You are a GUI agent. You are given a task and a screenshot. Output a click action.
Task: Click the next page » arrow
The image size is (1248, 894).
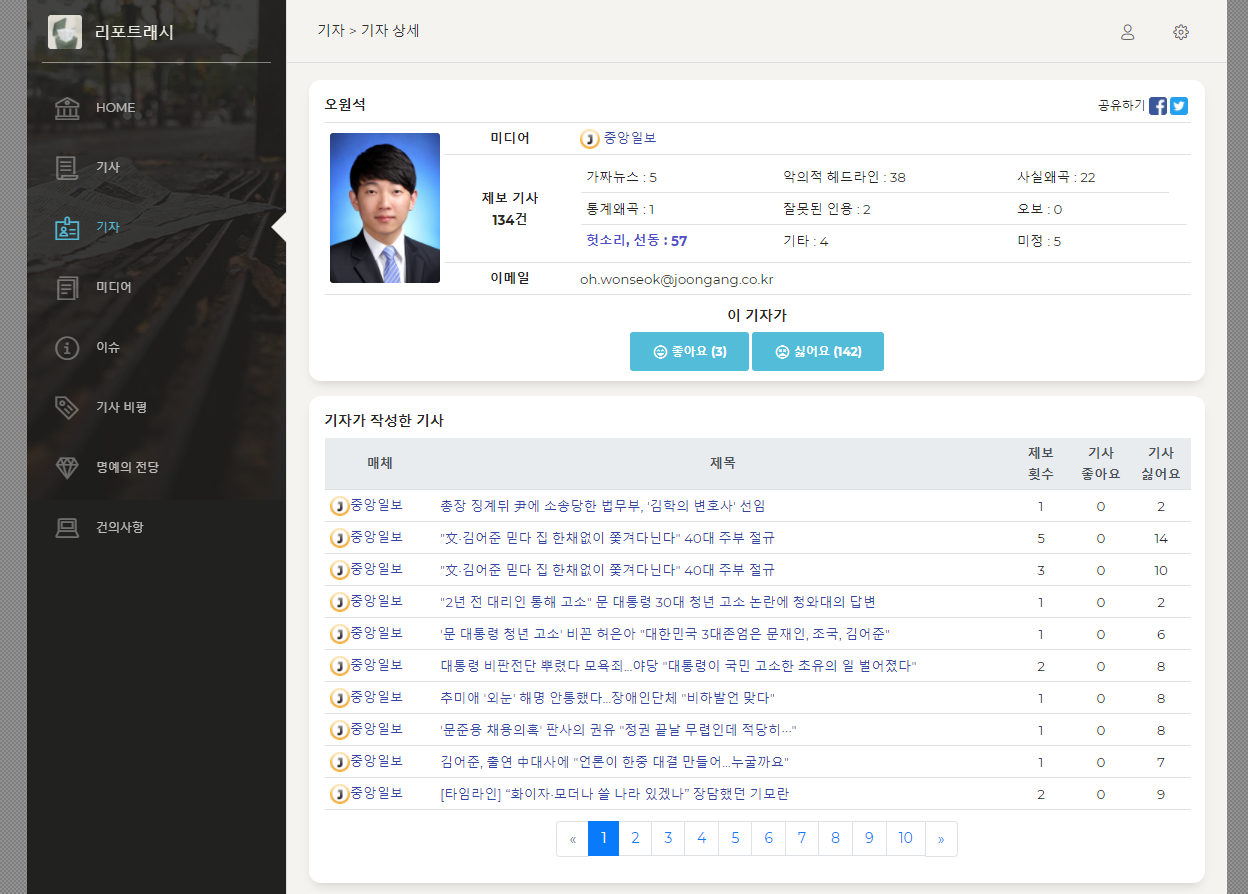coord(941,839)
